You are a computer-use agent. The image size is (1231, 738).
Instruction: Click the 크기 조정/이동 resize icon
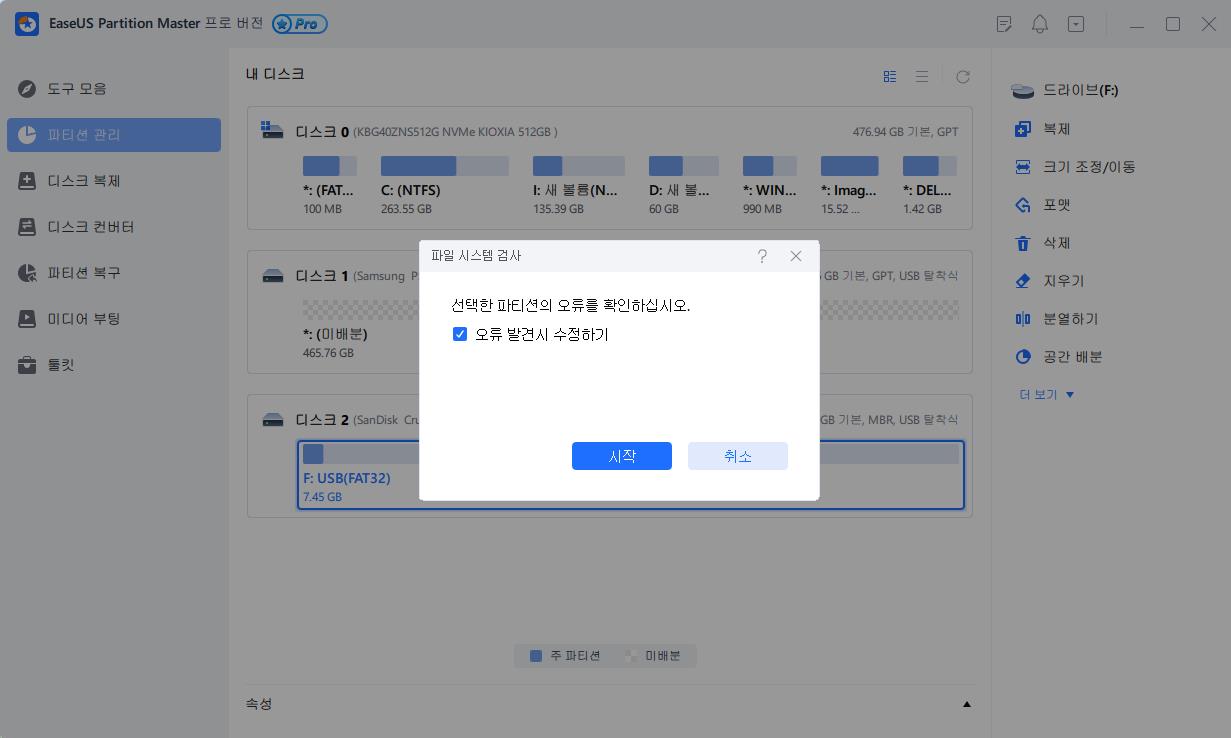(1022, 167)
